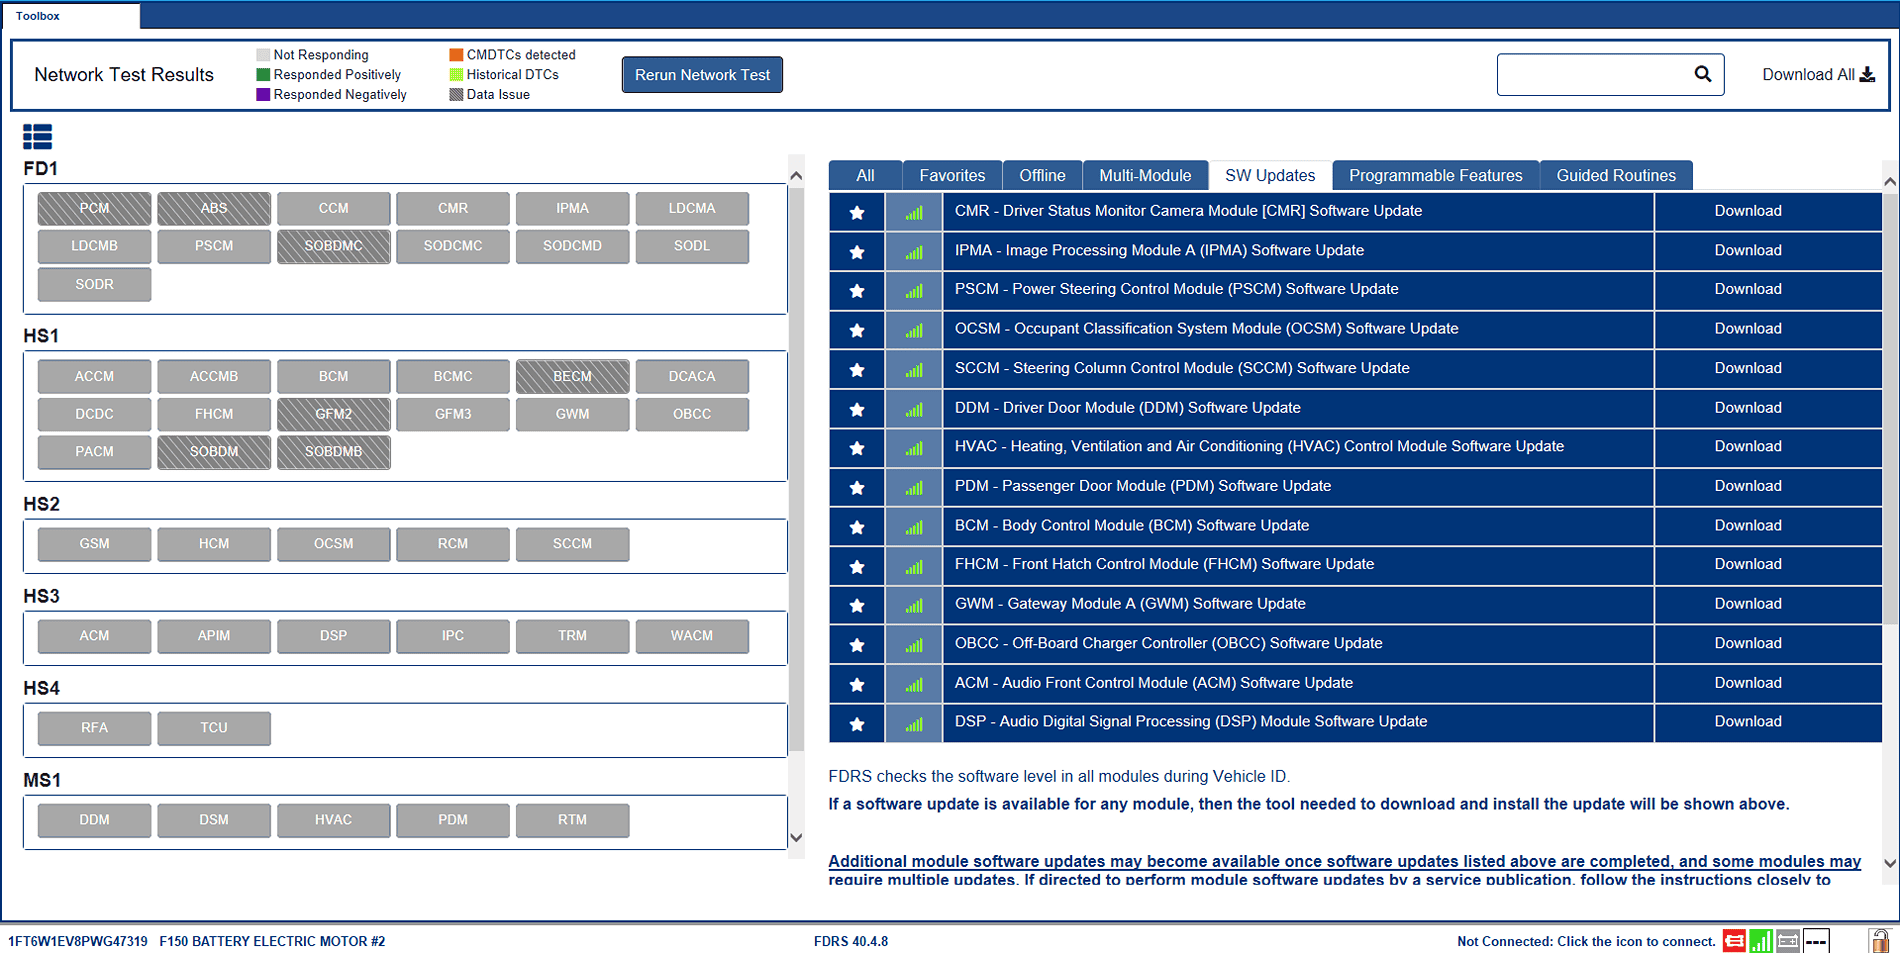Download the HVAC Control Module update
Screen dimensions: 1900x953
(x=1747, y=447)
